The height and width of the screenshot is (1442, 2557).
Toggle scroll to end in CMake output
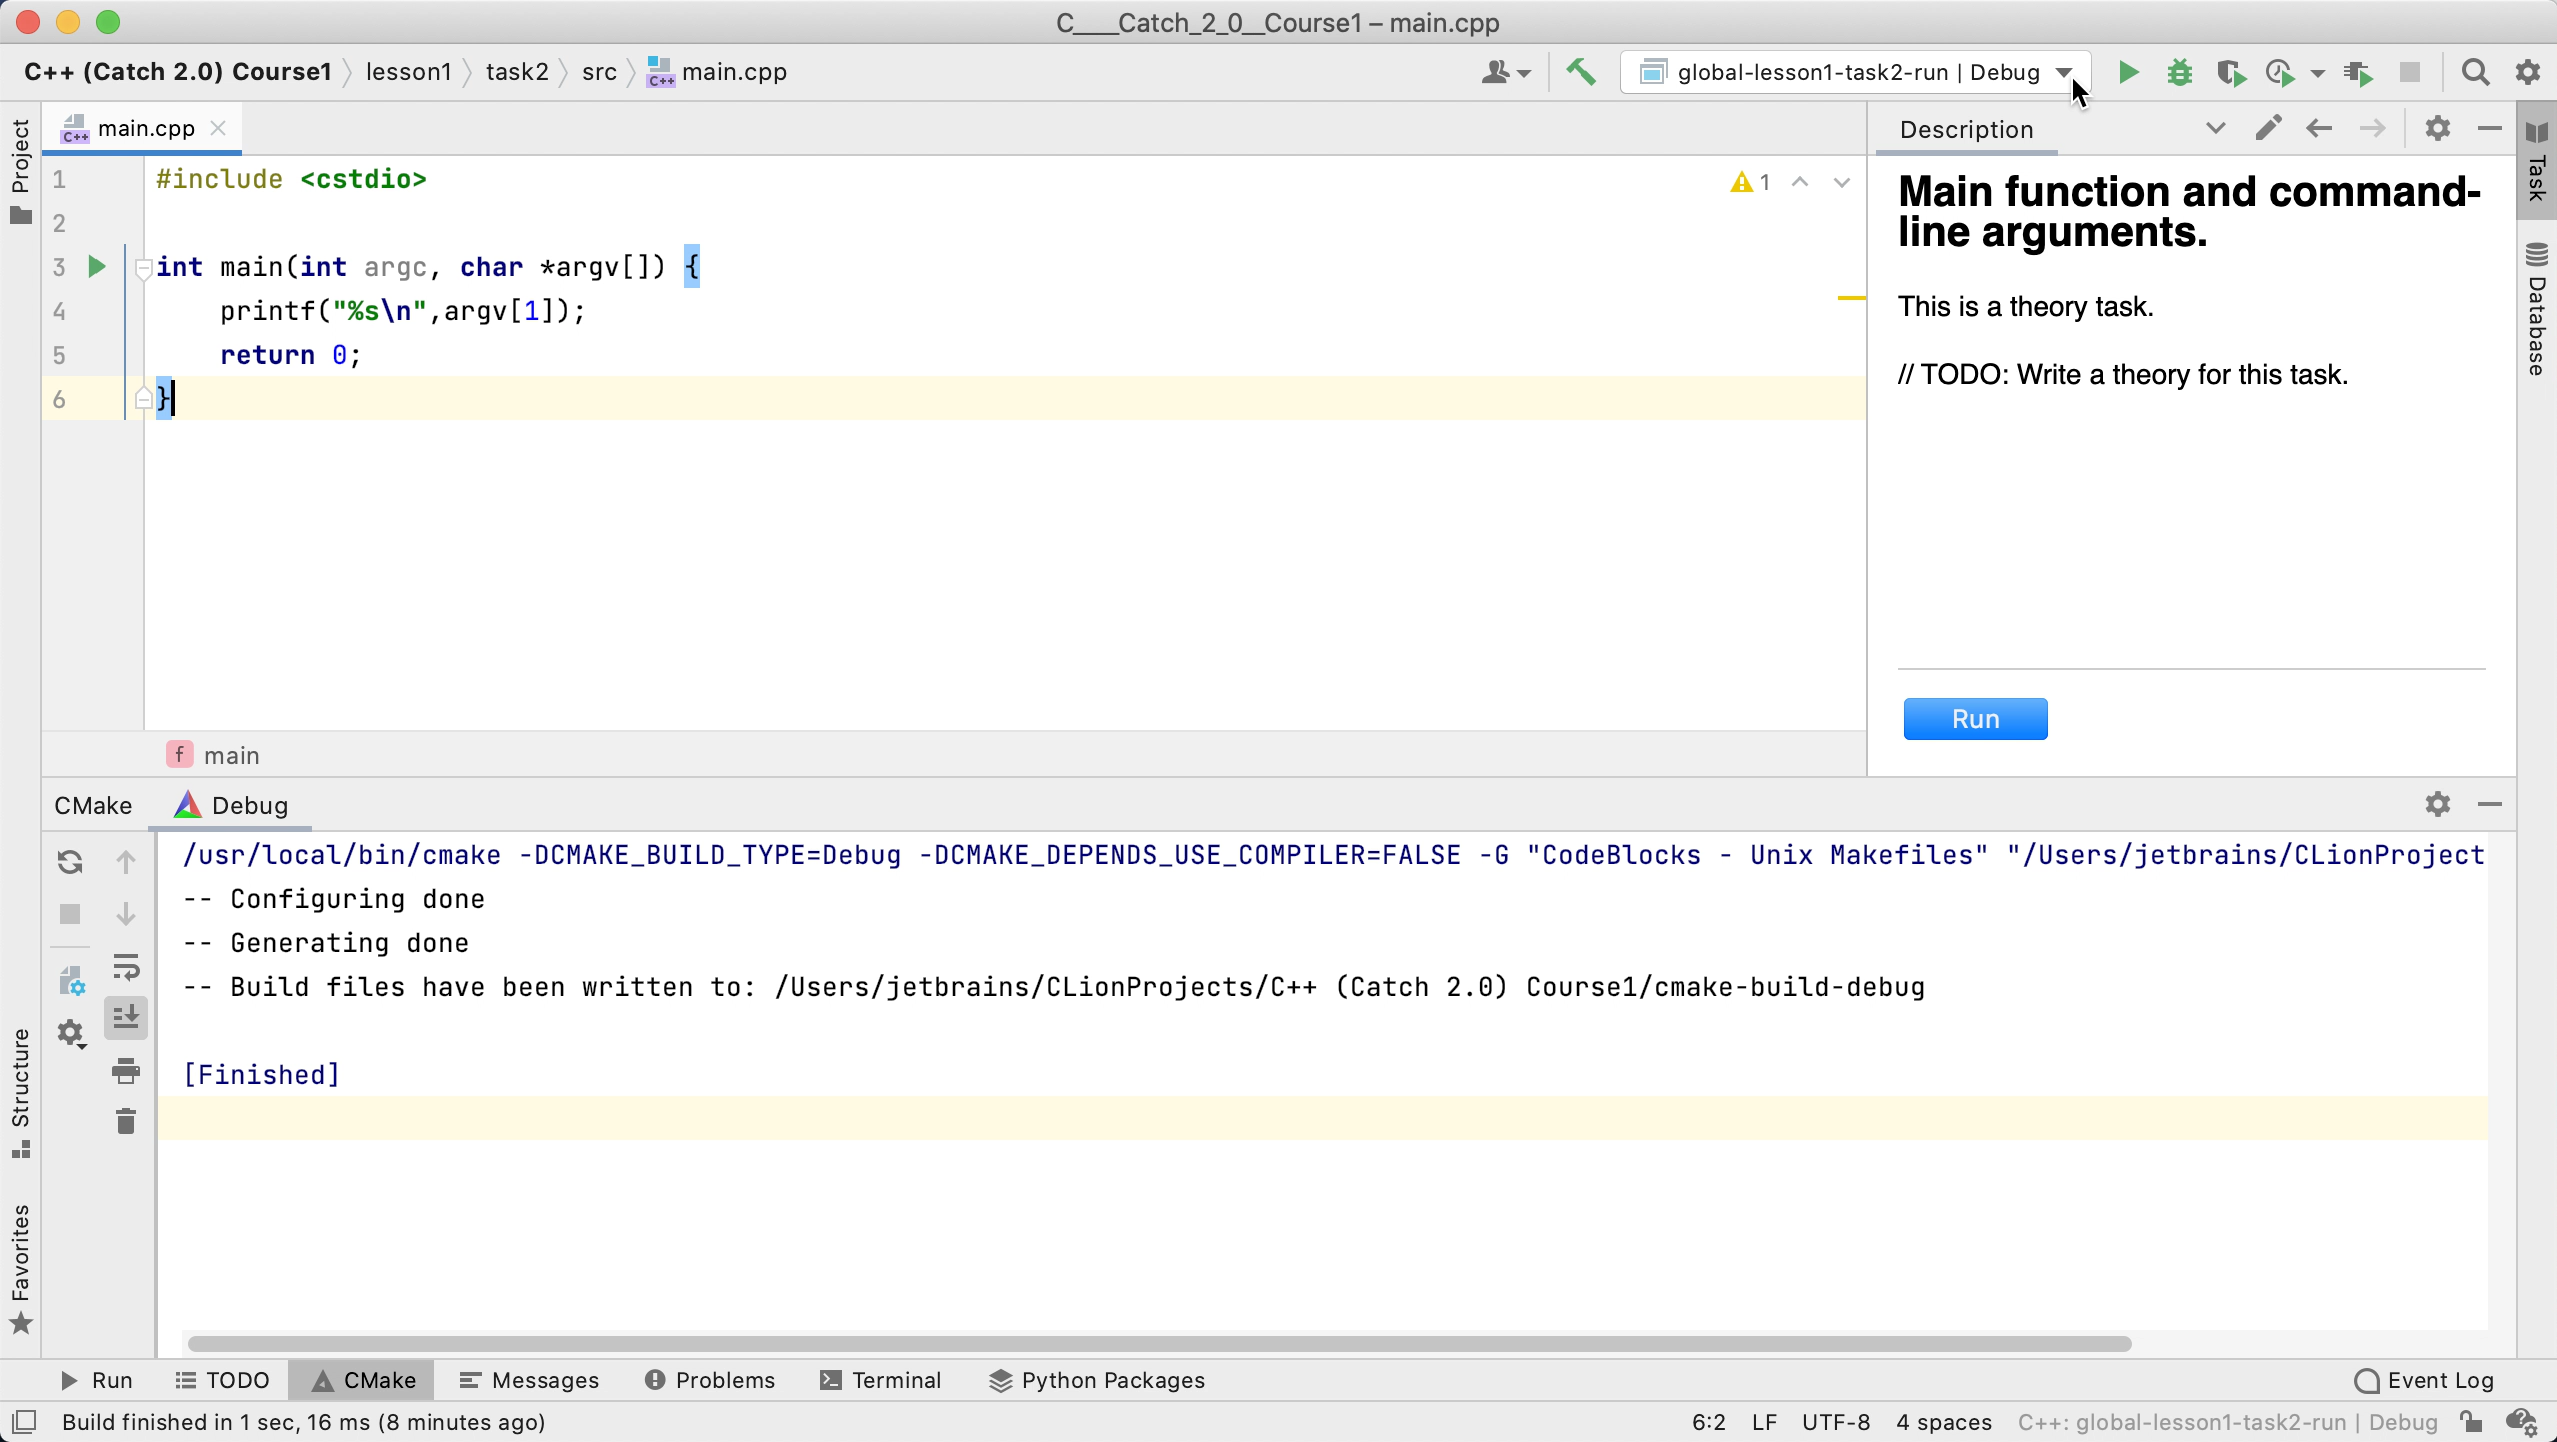pos(126,1018)
